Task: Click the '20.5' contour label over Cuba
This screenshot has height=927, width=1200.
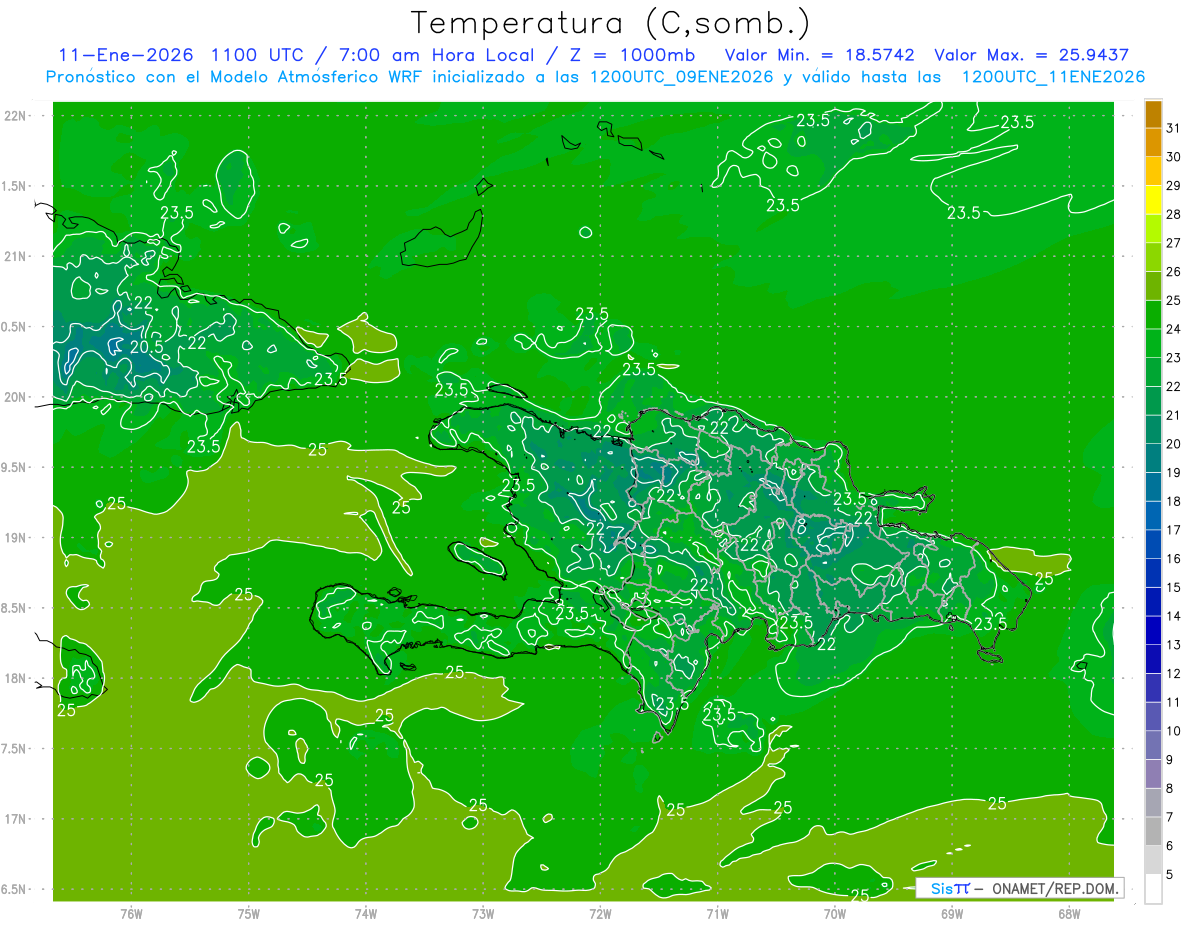Action: pyautogui.click(x=147, y=347)
